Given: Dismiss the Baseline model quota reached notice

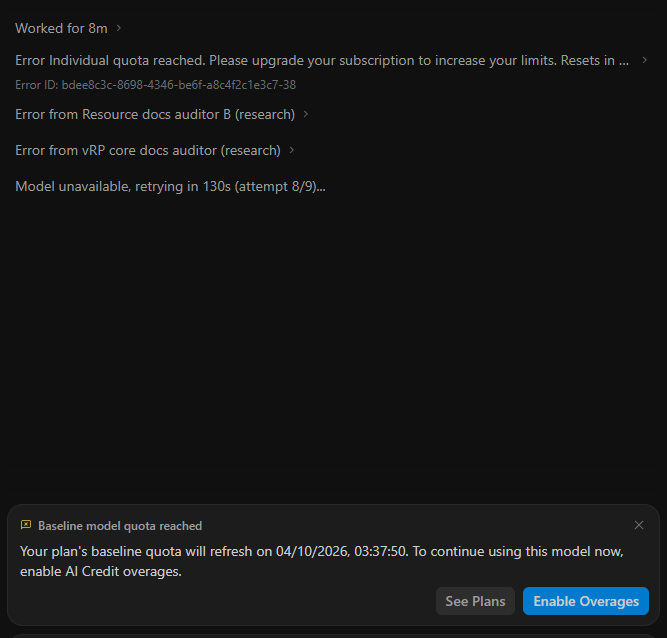Looking at the screenshot, I should pyautogui.click(x=638, y=525).
